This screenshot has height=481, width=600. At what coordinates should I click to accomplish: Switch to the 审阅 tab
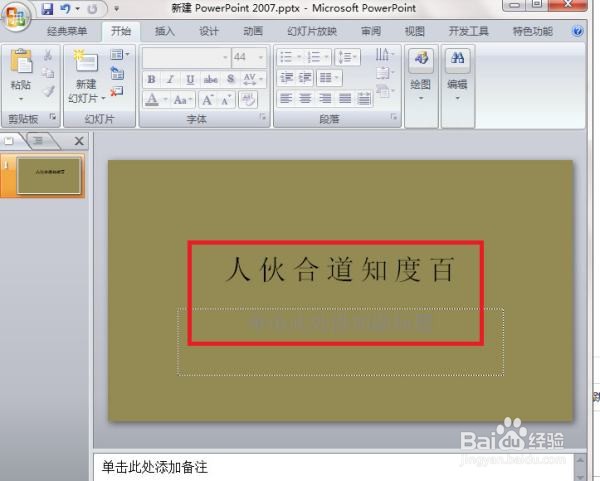click(x=371, y=31)
